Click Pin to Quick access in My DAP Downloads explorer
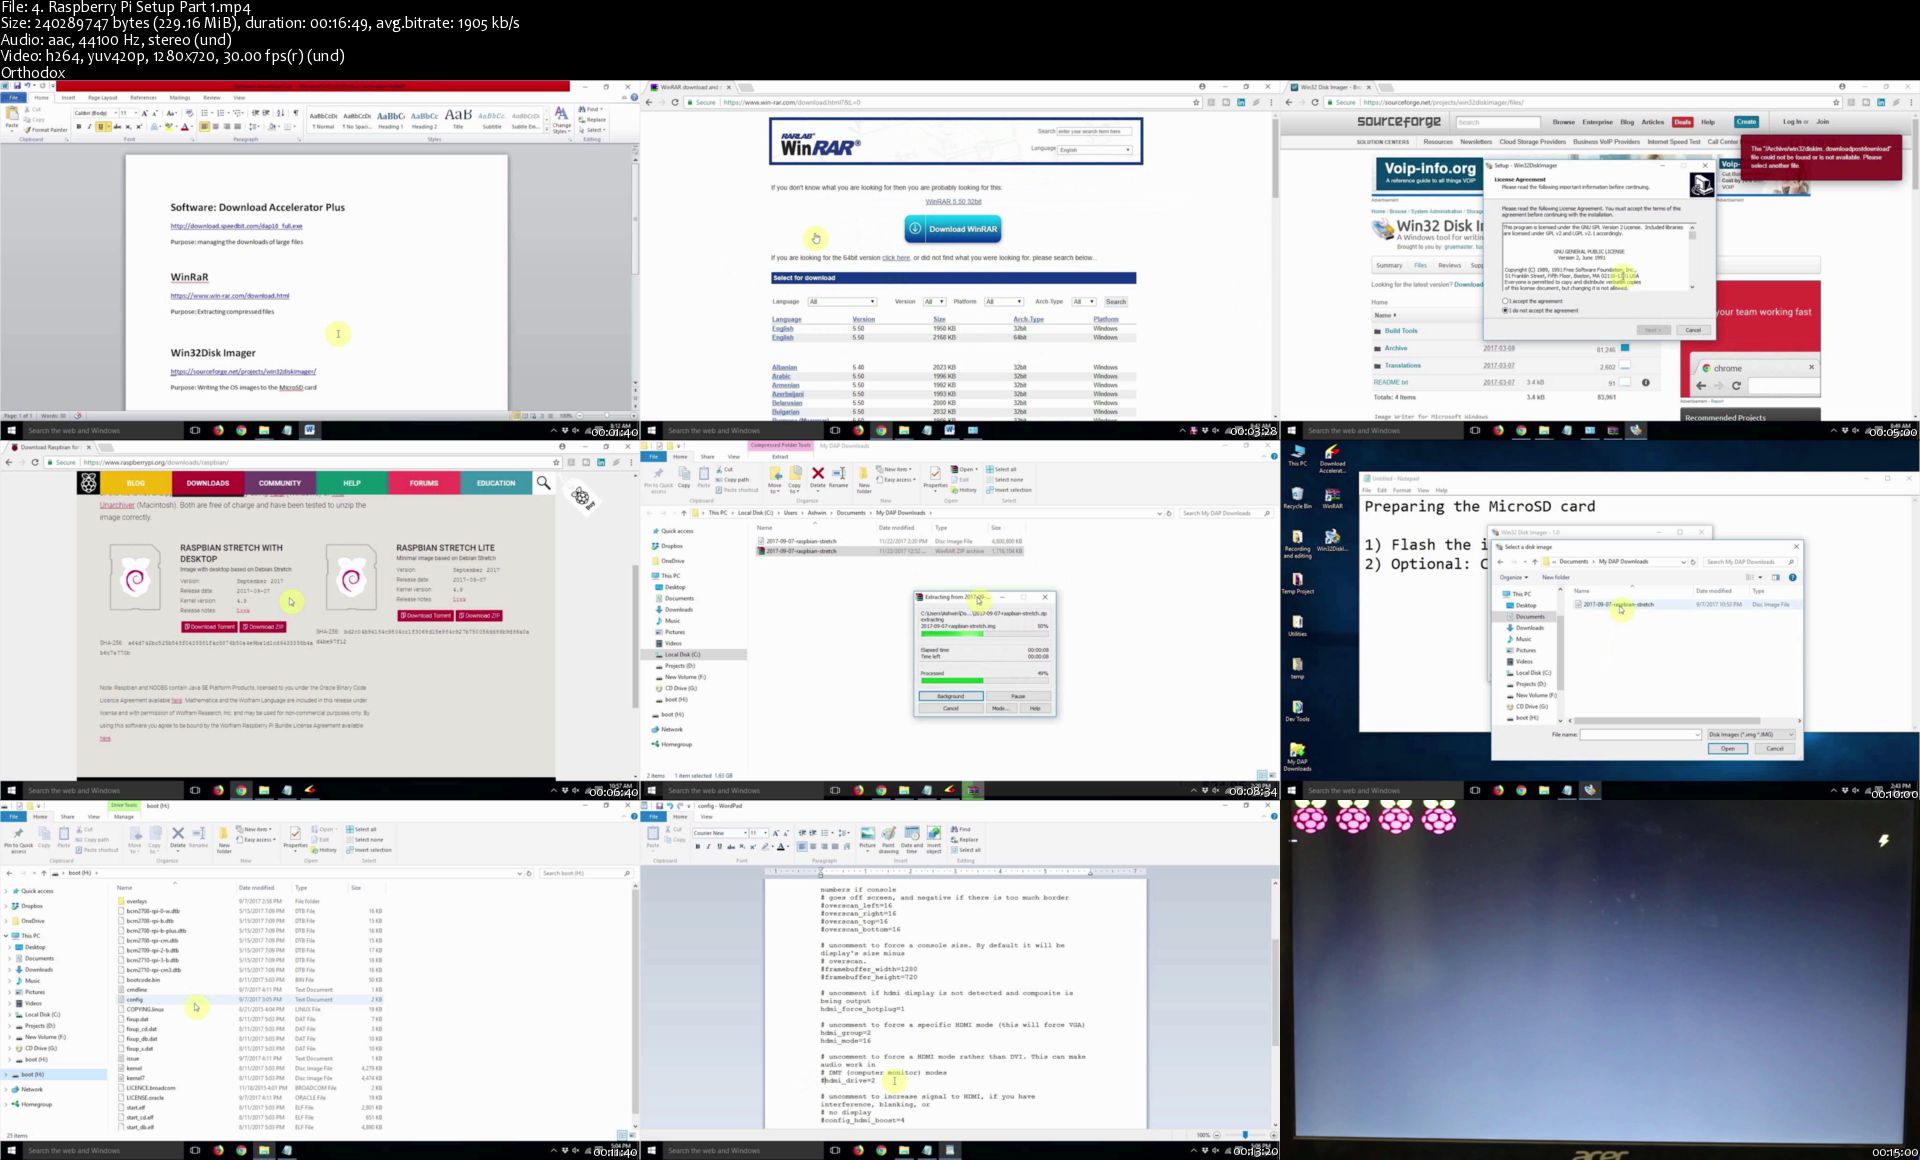The height and width of the screenshot is (1160, 1920). (658, 479)
